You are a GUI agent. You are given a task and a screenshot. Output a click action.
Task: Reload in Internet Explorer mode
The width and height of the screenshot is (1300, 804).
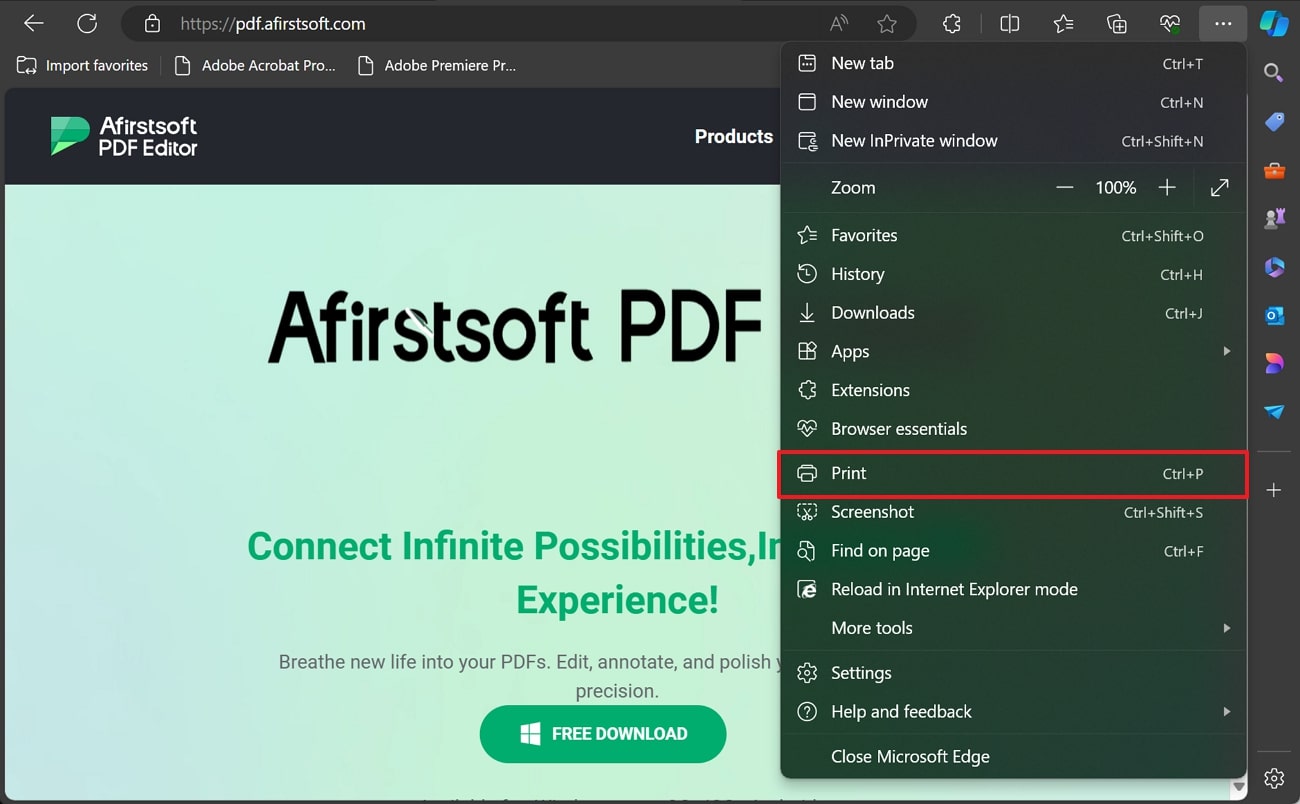(1013, 590)
